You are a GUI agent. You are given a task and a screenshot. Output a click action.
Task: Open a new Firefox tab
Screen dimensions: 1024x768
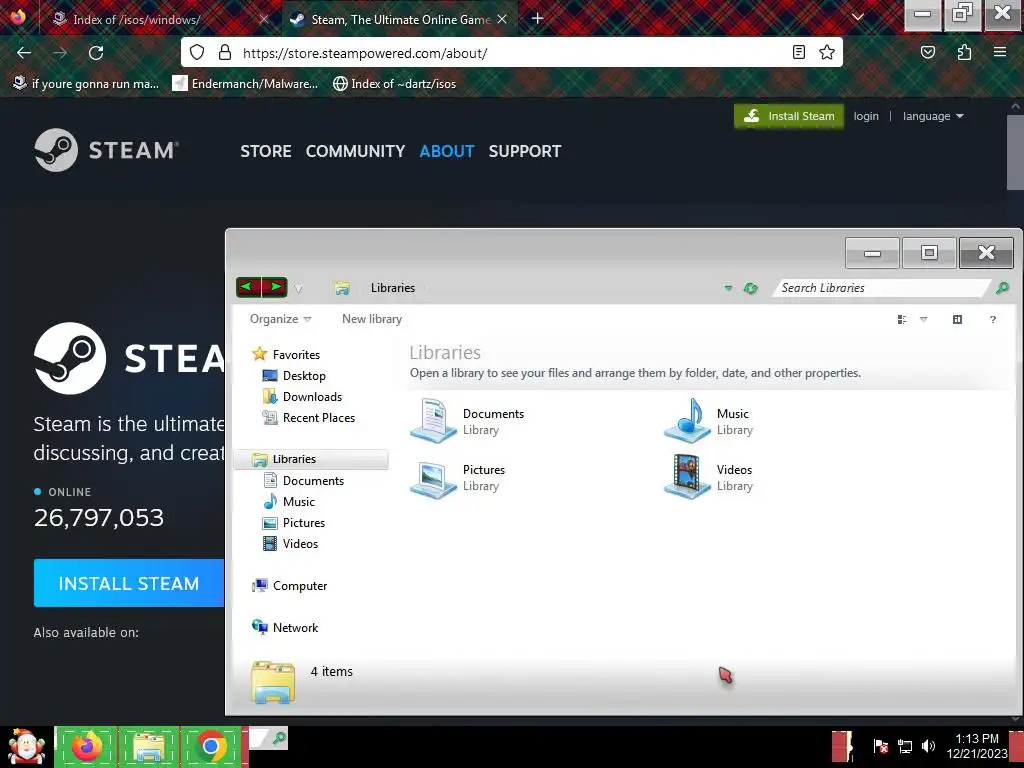pos(537,19)
